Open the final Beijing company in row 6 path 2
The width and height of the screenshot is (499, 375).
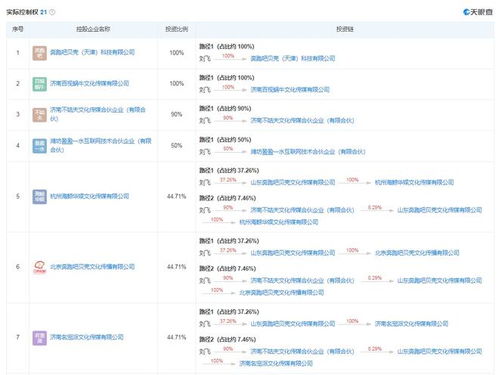[282, 292]
